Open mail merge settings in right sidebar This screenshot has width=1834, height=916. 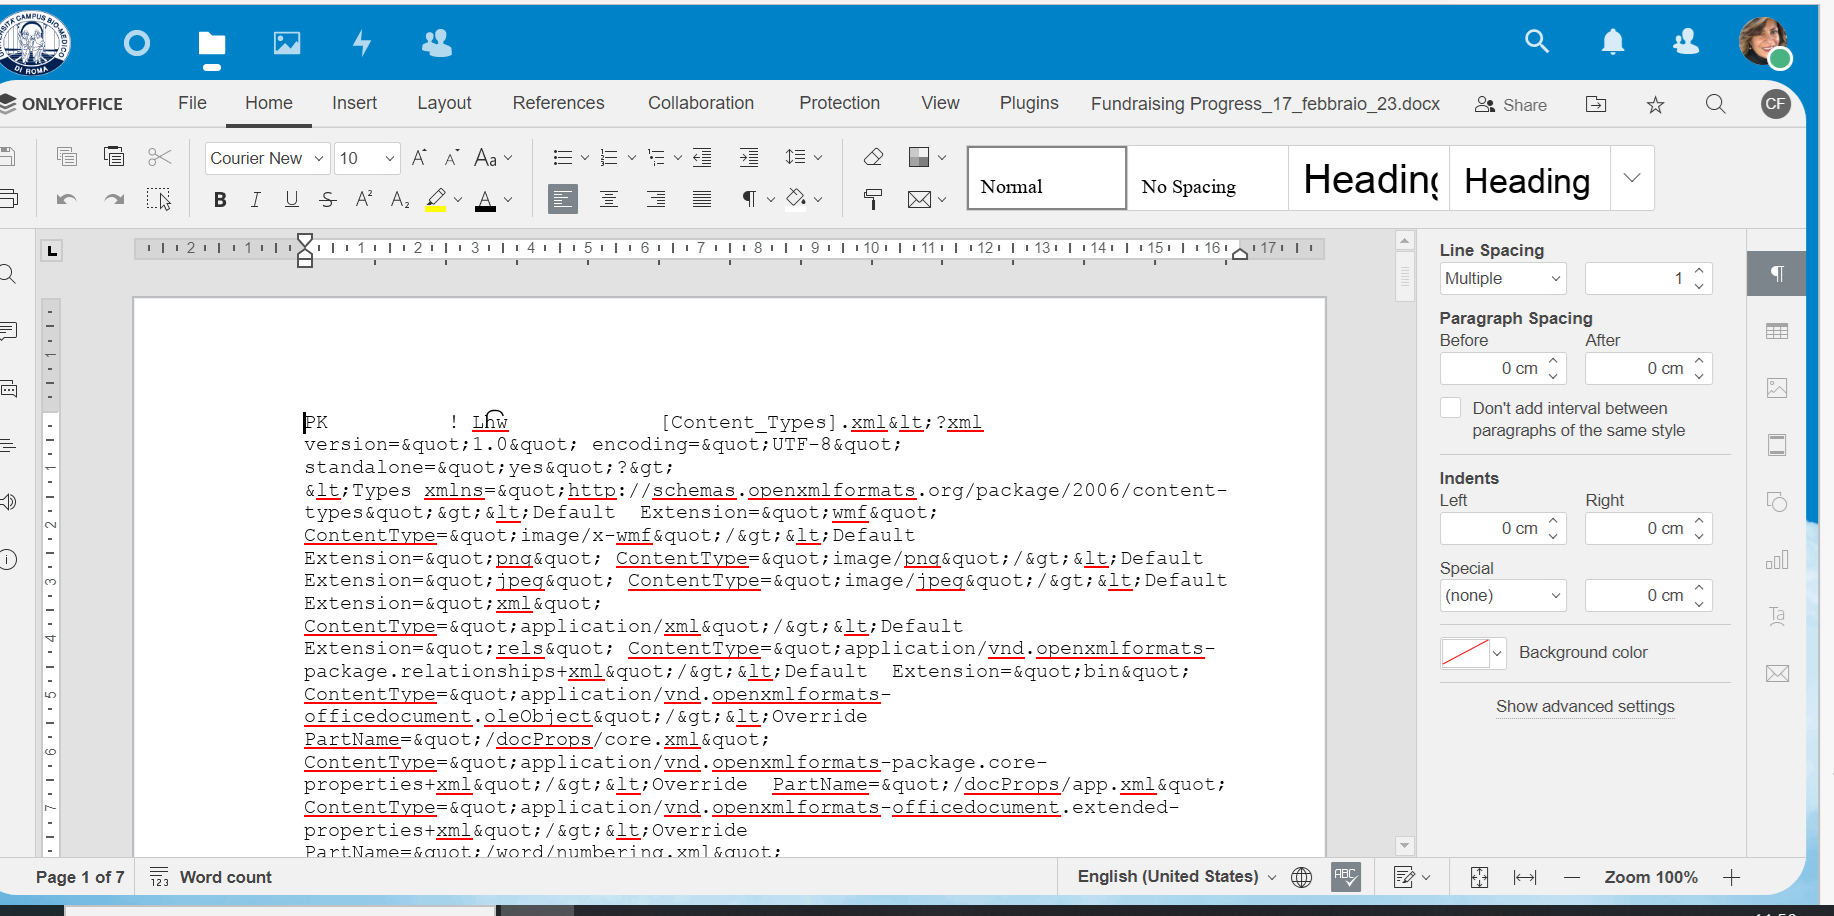[x=1777, y=673]
